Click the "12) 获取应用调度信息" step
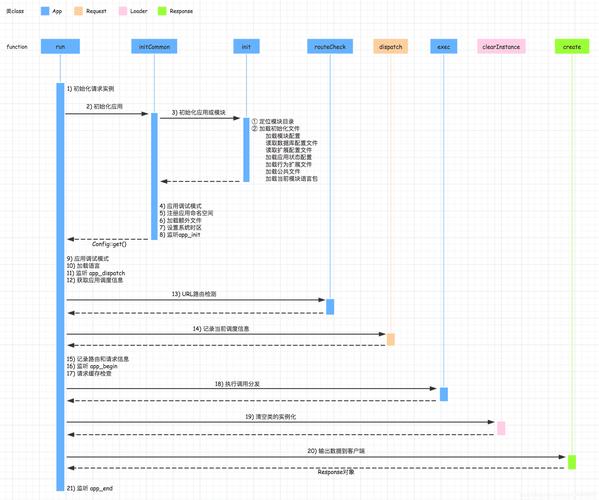 95,280
